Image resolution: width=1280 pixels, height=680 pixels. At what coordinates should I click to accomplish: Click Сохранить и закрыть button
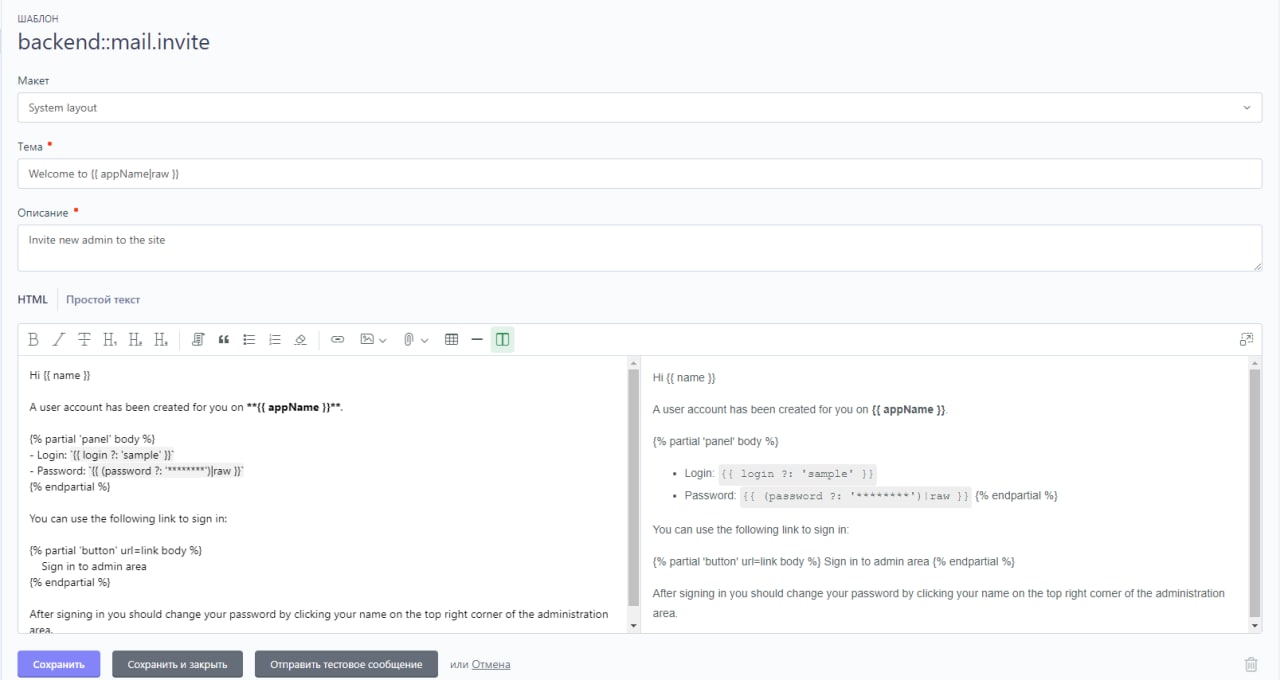pyautogui.click(x=177, y=664)
